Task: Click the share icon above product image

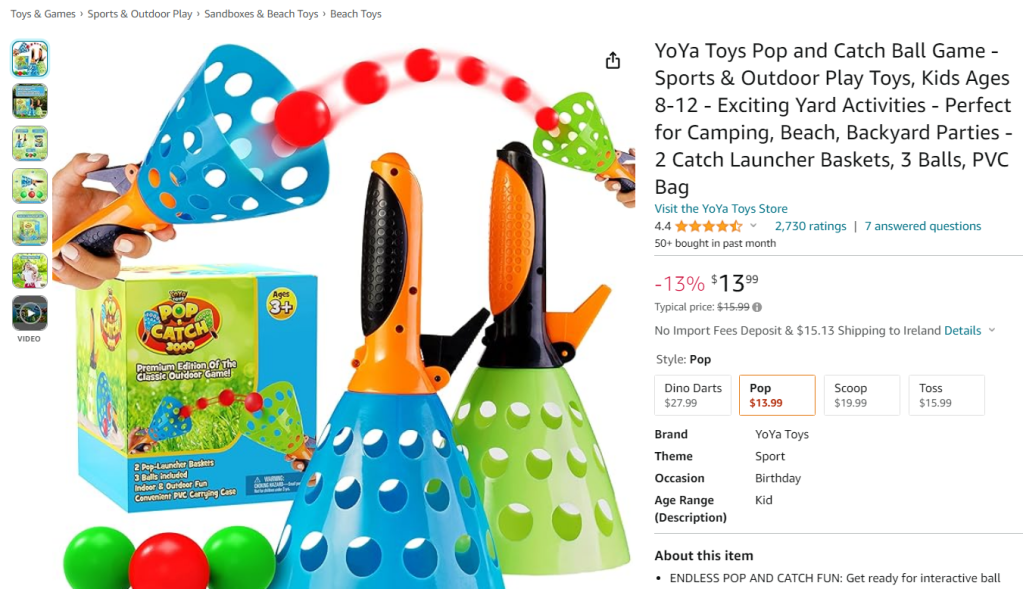Action: pyautogui.click(x=613, y=61)
